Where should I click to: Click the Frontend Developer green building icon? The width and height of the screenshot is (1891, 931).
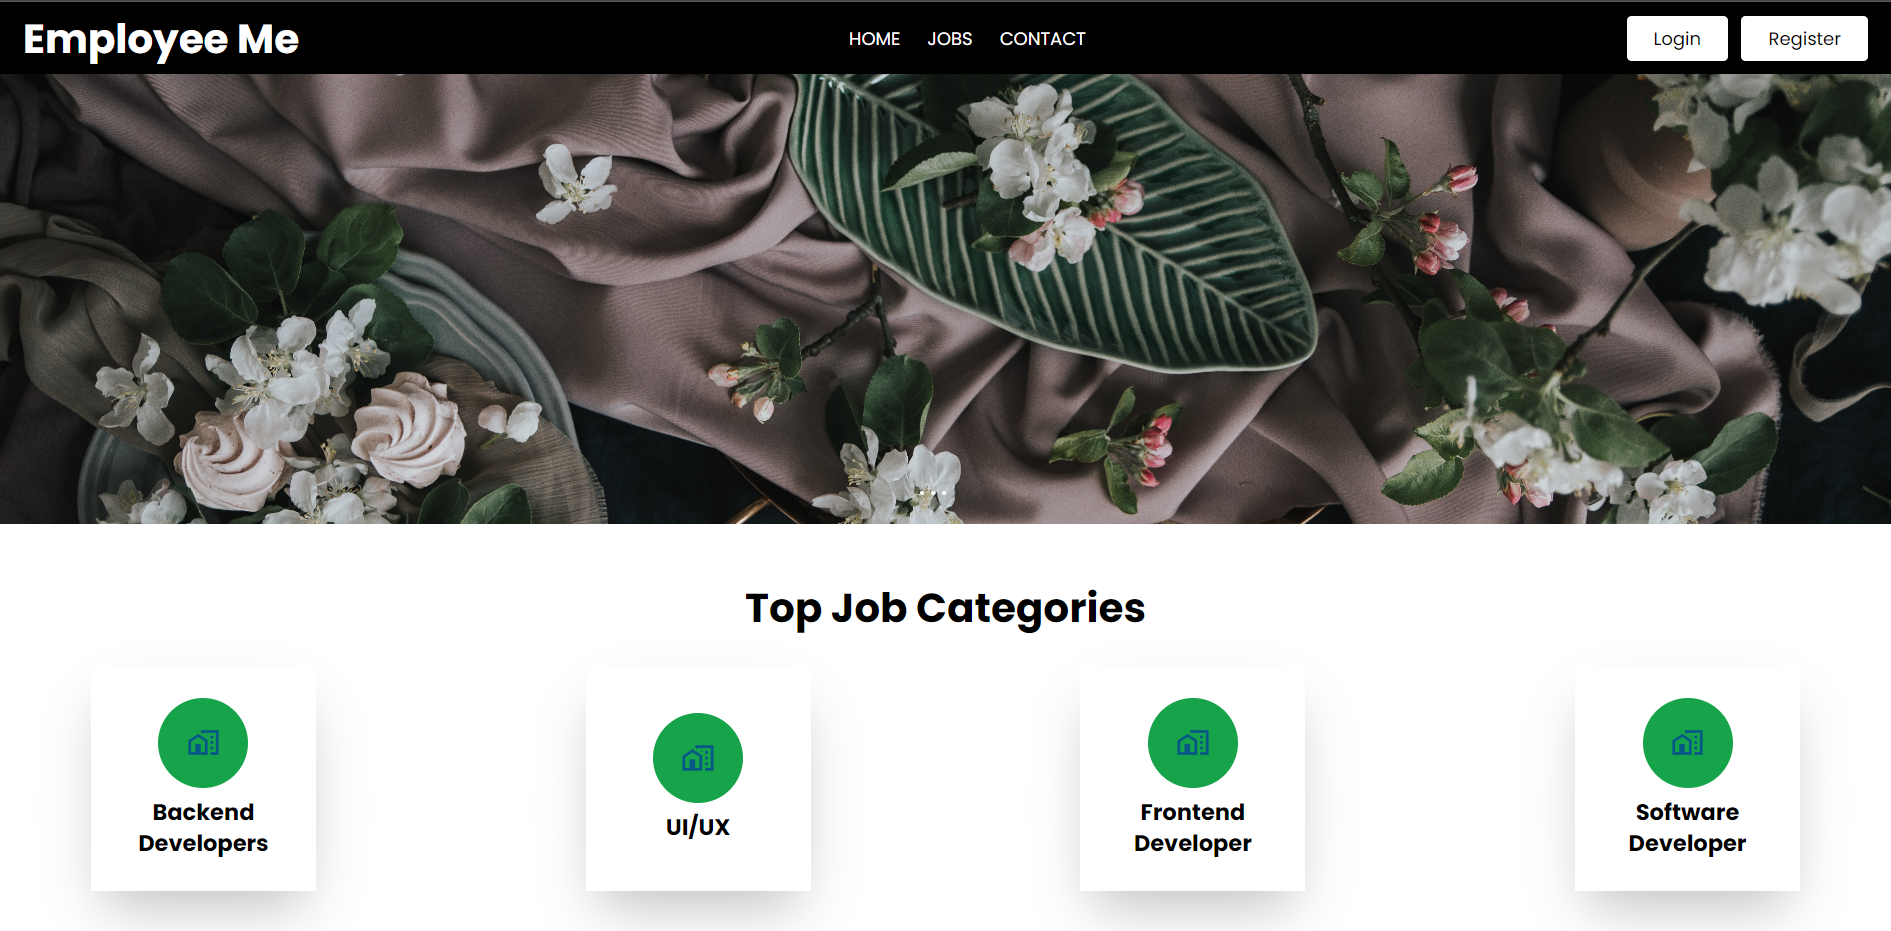[x=1193, y=743]
